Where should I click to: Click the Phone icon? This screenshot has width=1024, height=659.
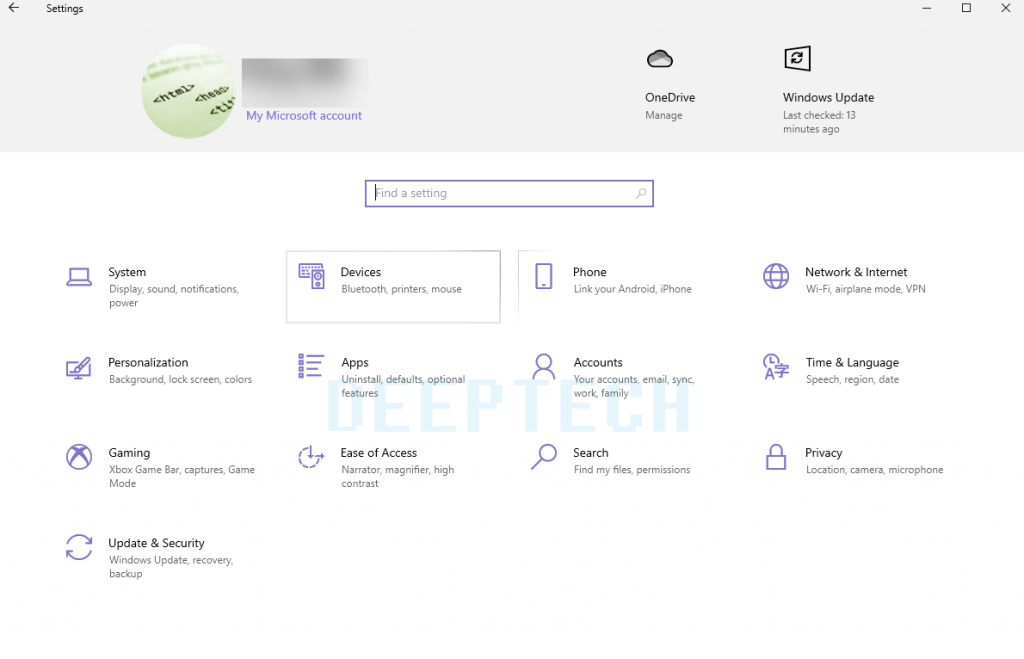coord(543,276)
